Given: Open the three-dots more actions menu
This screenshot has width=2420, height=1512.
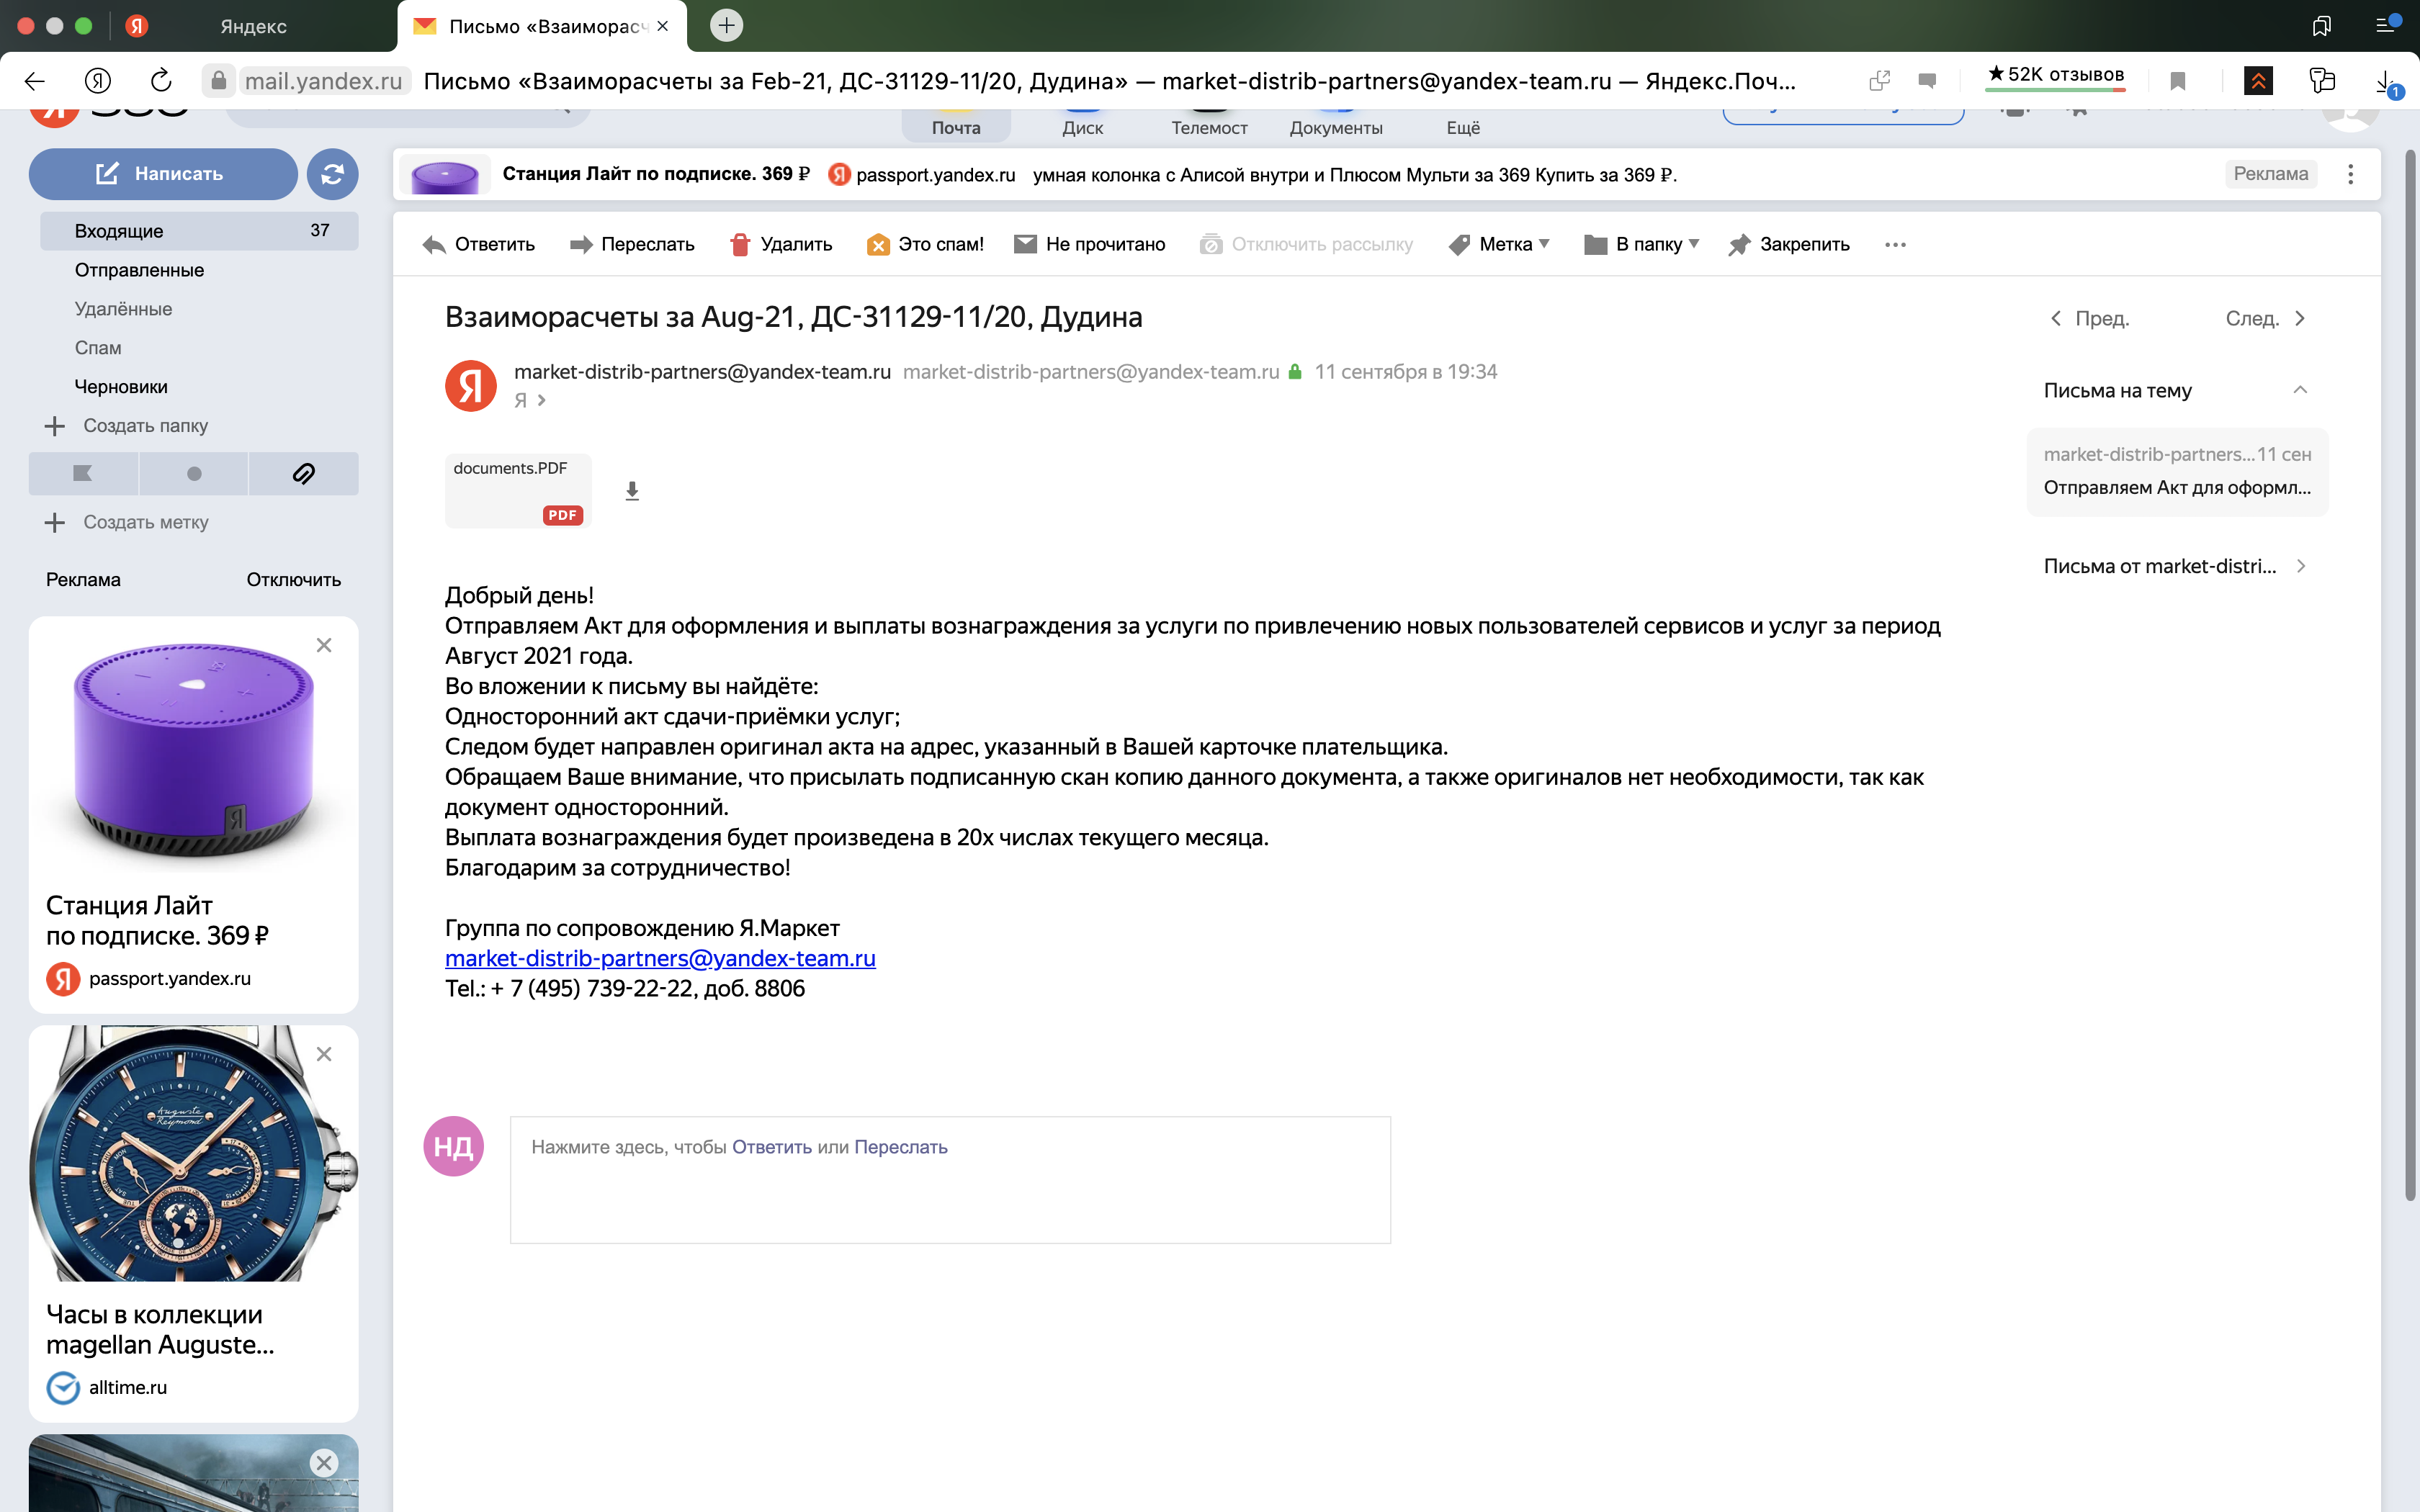Looking at the screenshot, I should click(1895, 245).
